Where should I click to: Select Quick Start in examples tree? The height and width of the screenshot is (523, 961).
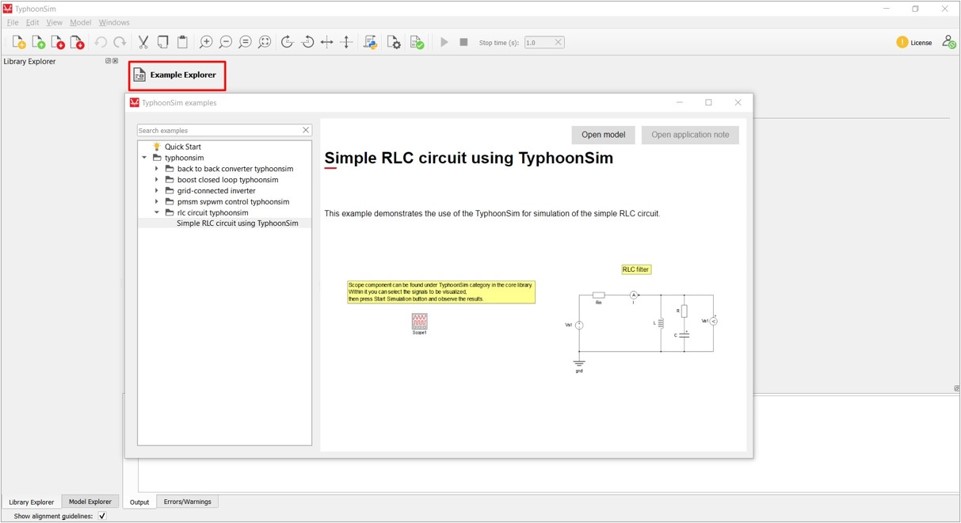pos(183,147)
